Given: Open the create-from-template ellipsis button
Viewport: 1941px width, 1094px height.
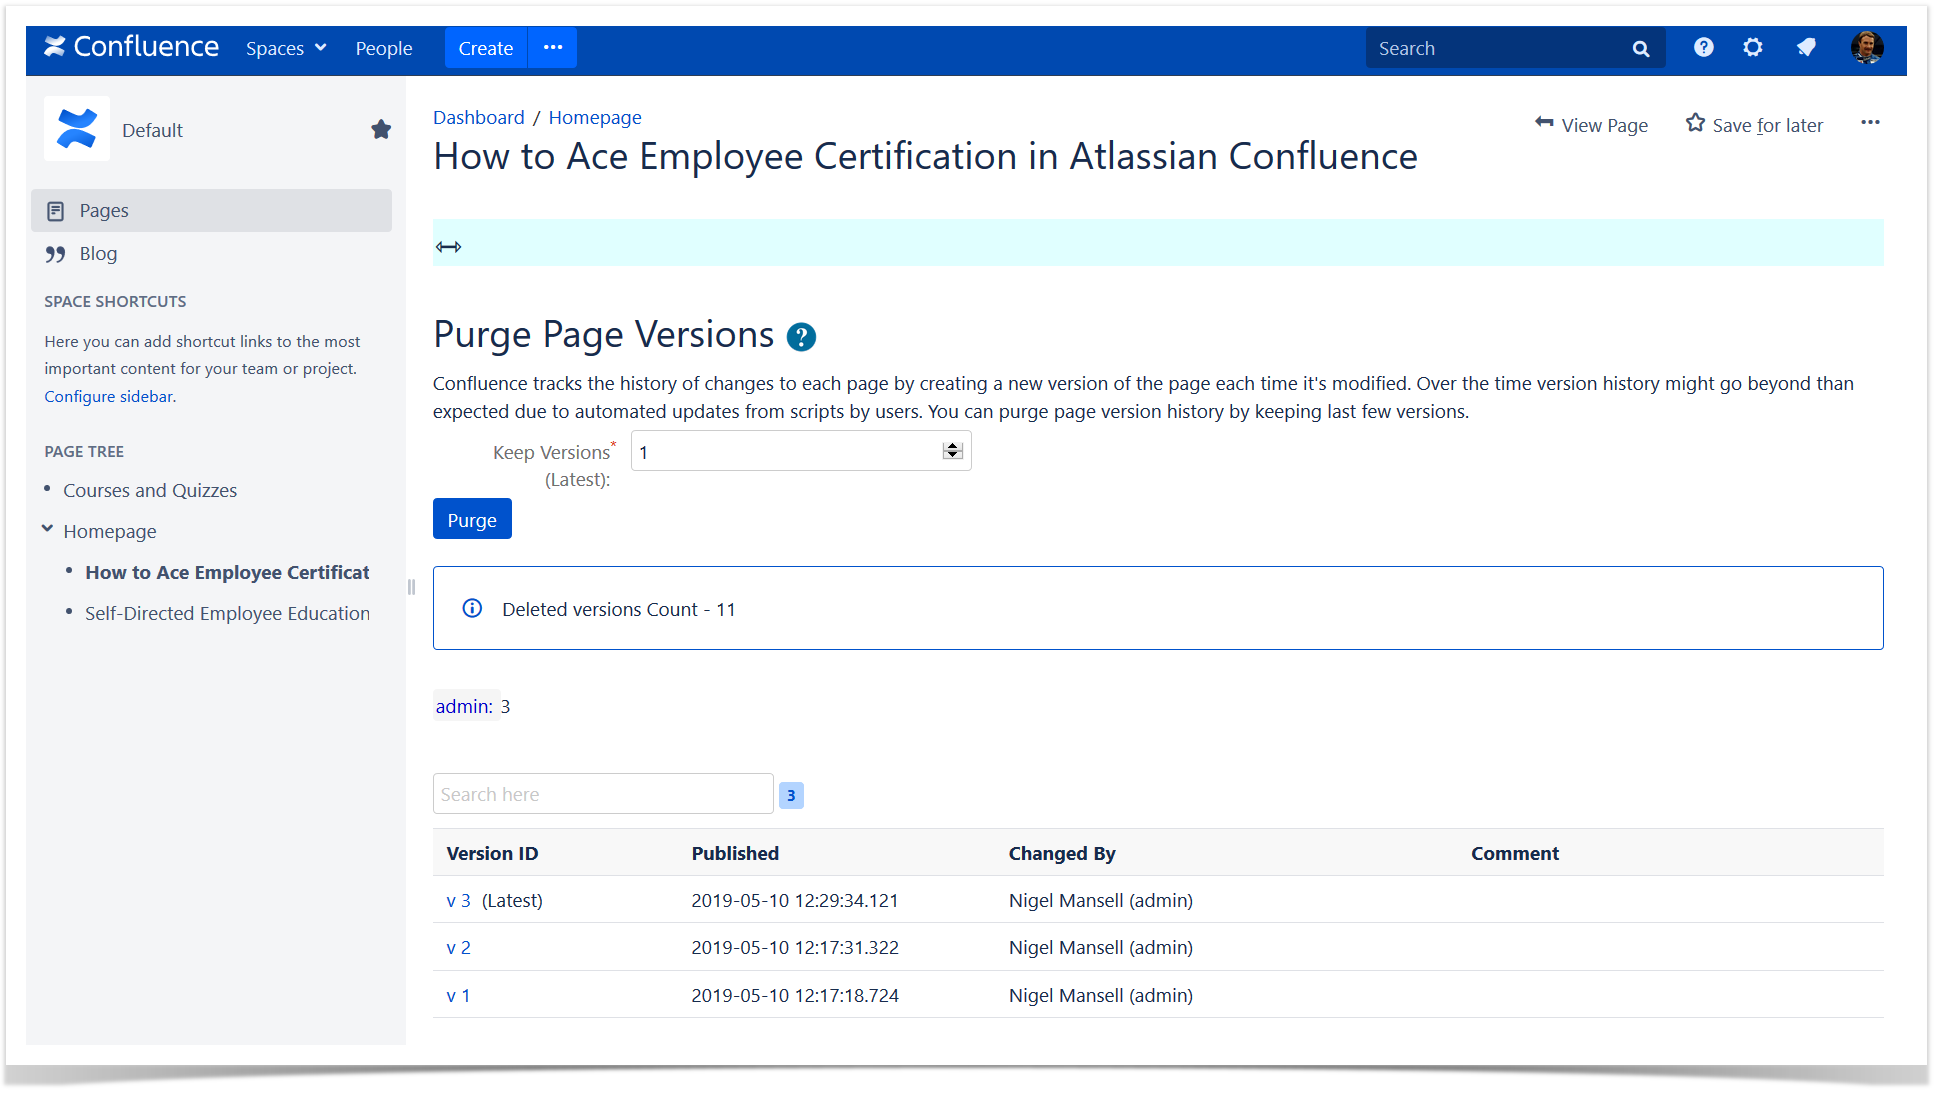Looking at the screenshot, I should pyautogui.click(x=553, y=48).
